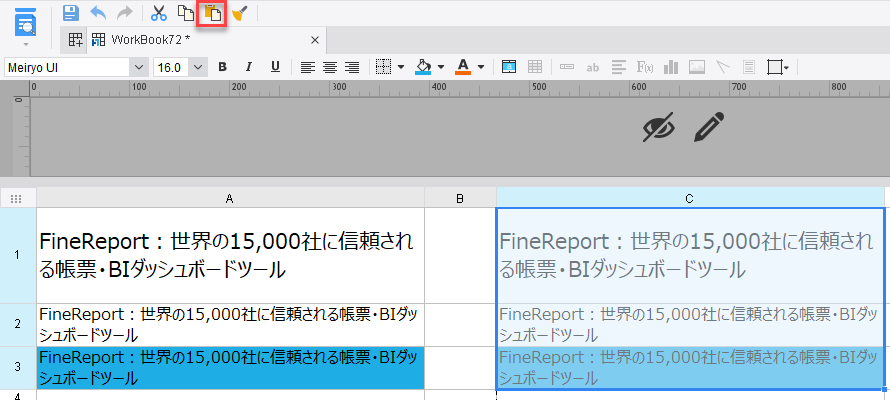The width and height of the screenshot is (890, 400).
Task: Select cell A2 FineReport text
Action: (230, 325)
